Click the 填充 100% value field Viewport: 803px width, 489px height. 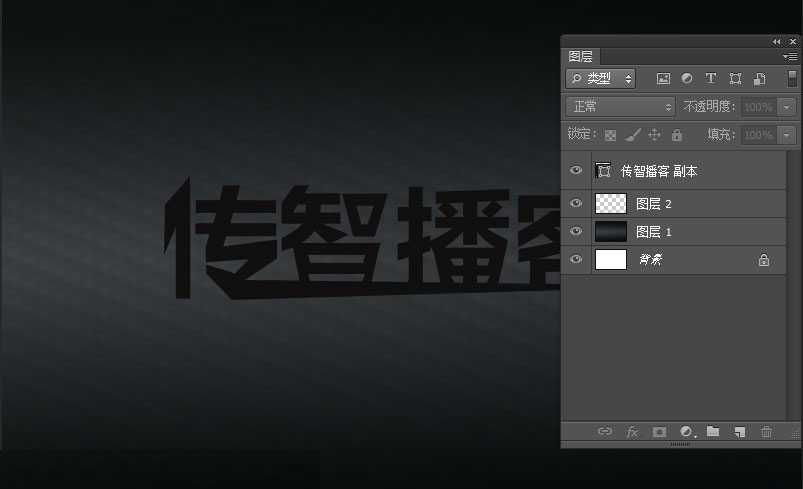click(x=759, y=135)
